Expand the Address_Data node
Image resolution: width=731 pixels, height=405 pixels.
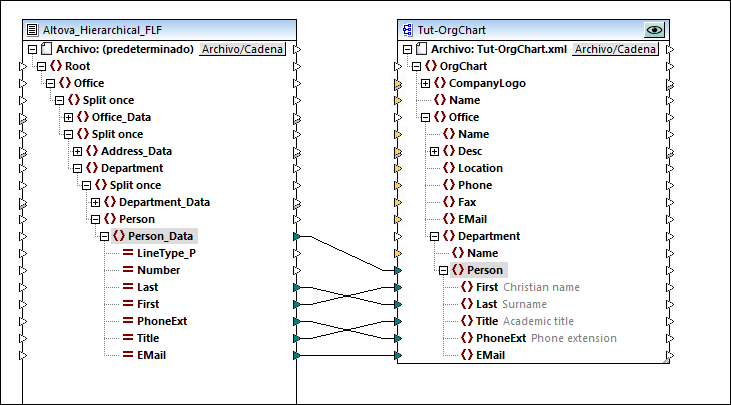point(78,151)
